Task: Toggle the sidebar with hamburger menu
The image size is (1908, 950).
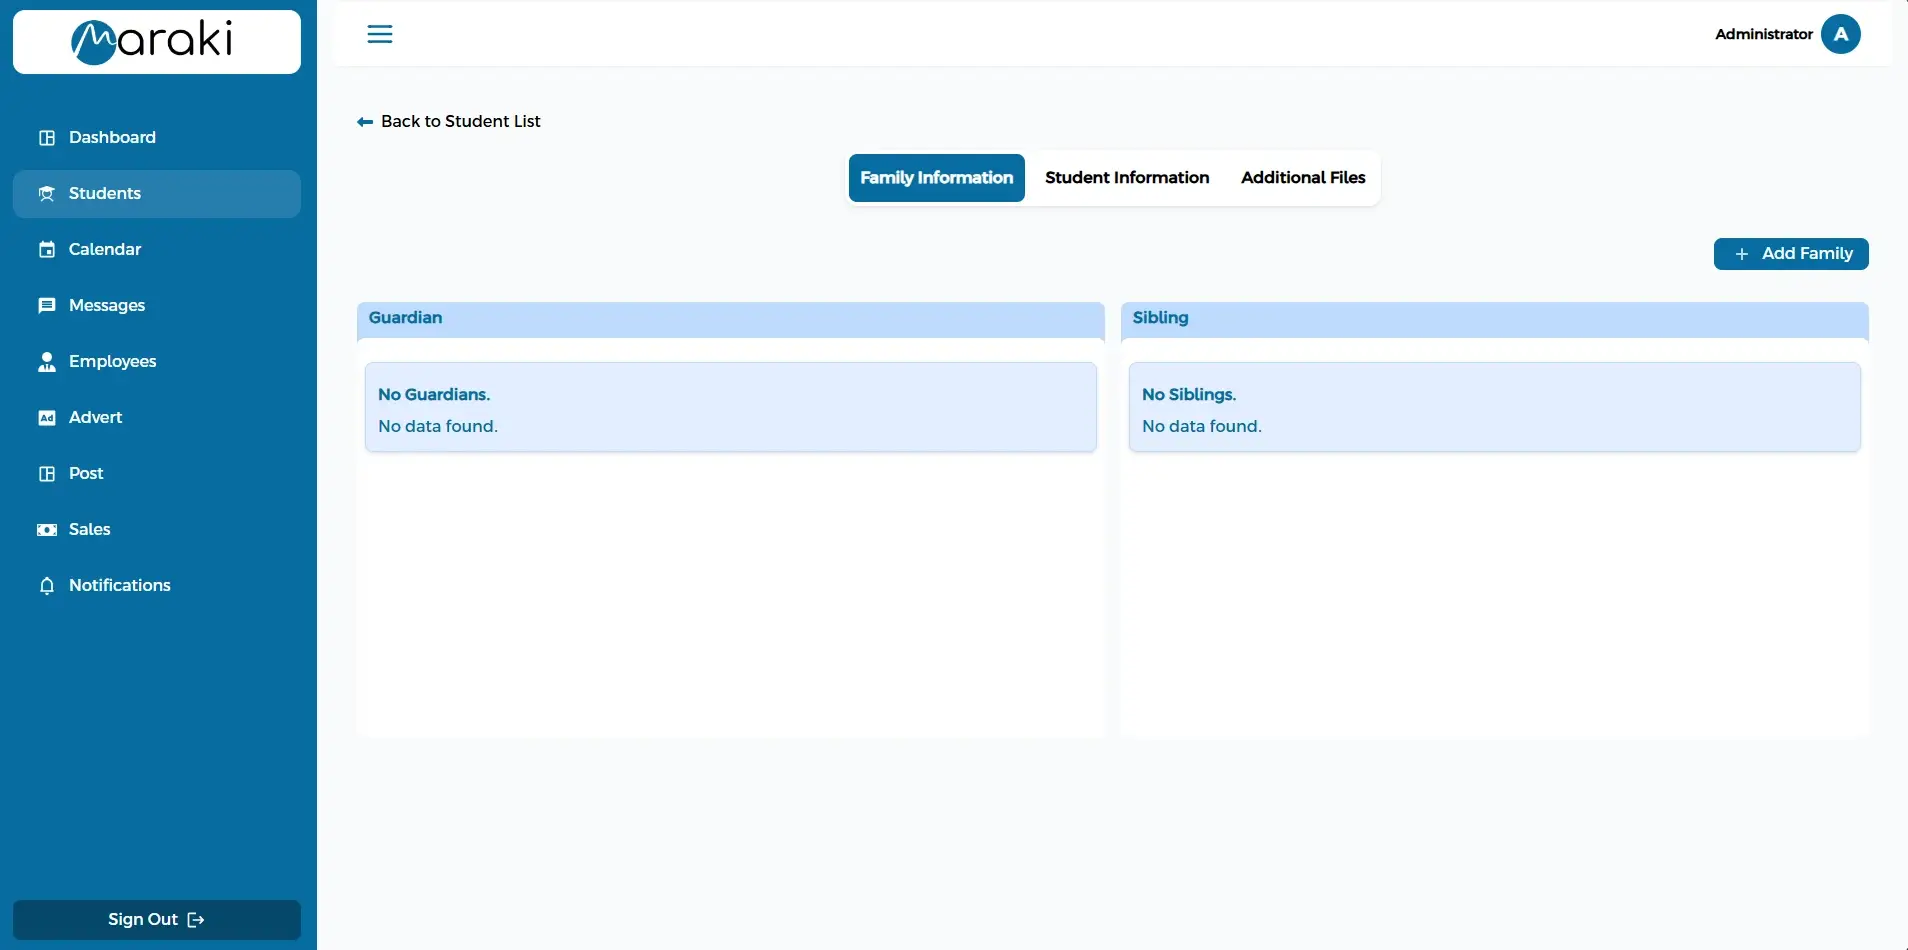Action: (x=380, y=34)
